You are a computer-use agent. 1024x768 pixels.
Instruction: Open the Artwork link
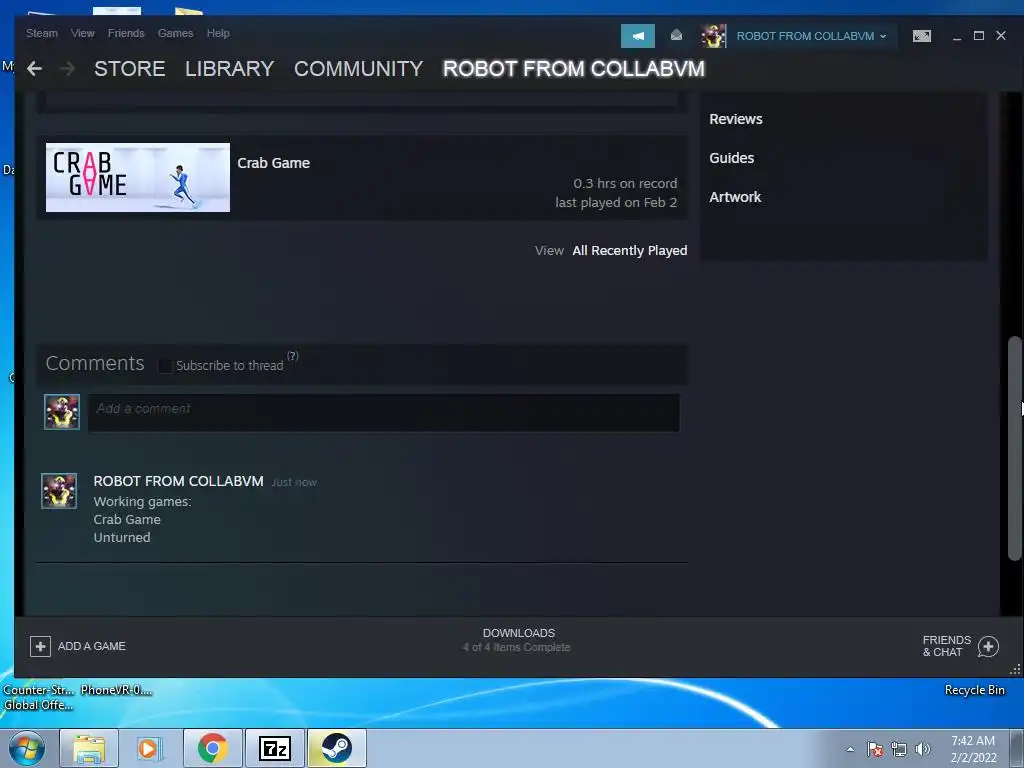(x=735, y=197)
